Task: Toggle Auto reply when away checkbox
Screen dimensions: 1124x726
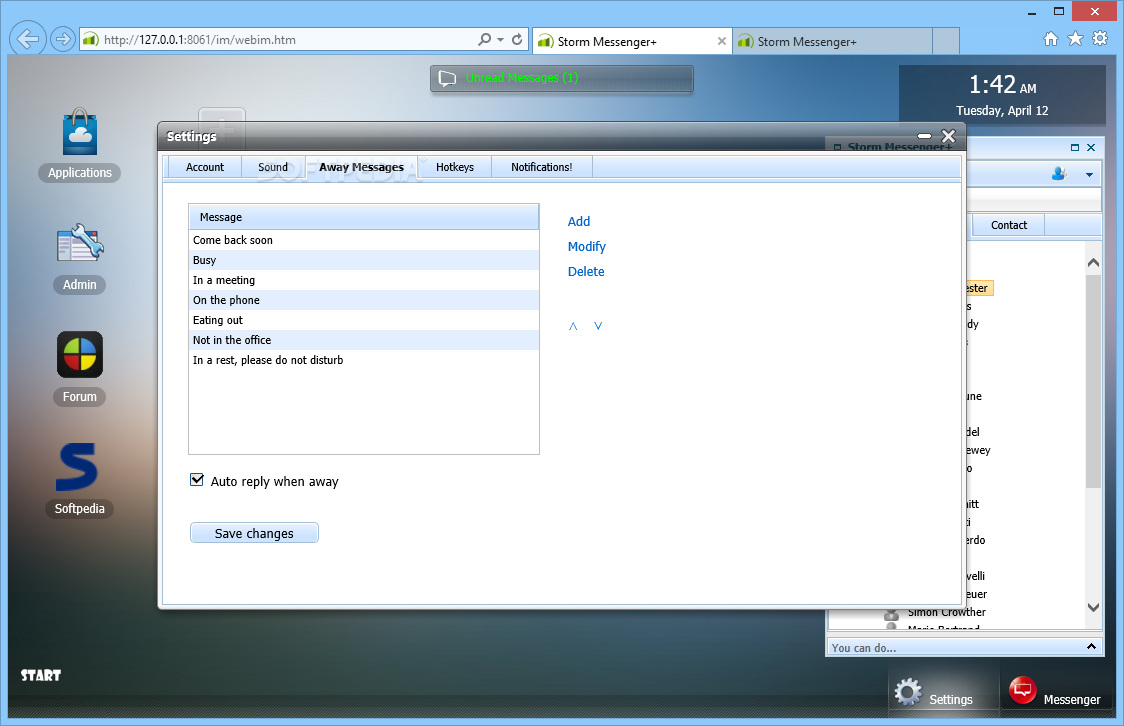Action: coord(196,480)
